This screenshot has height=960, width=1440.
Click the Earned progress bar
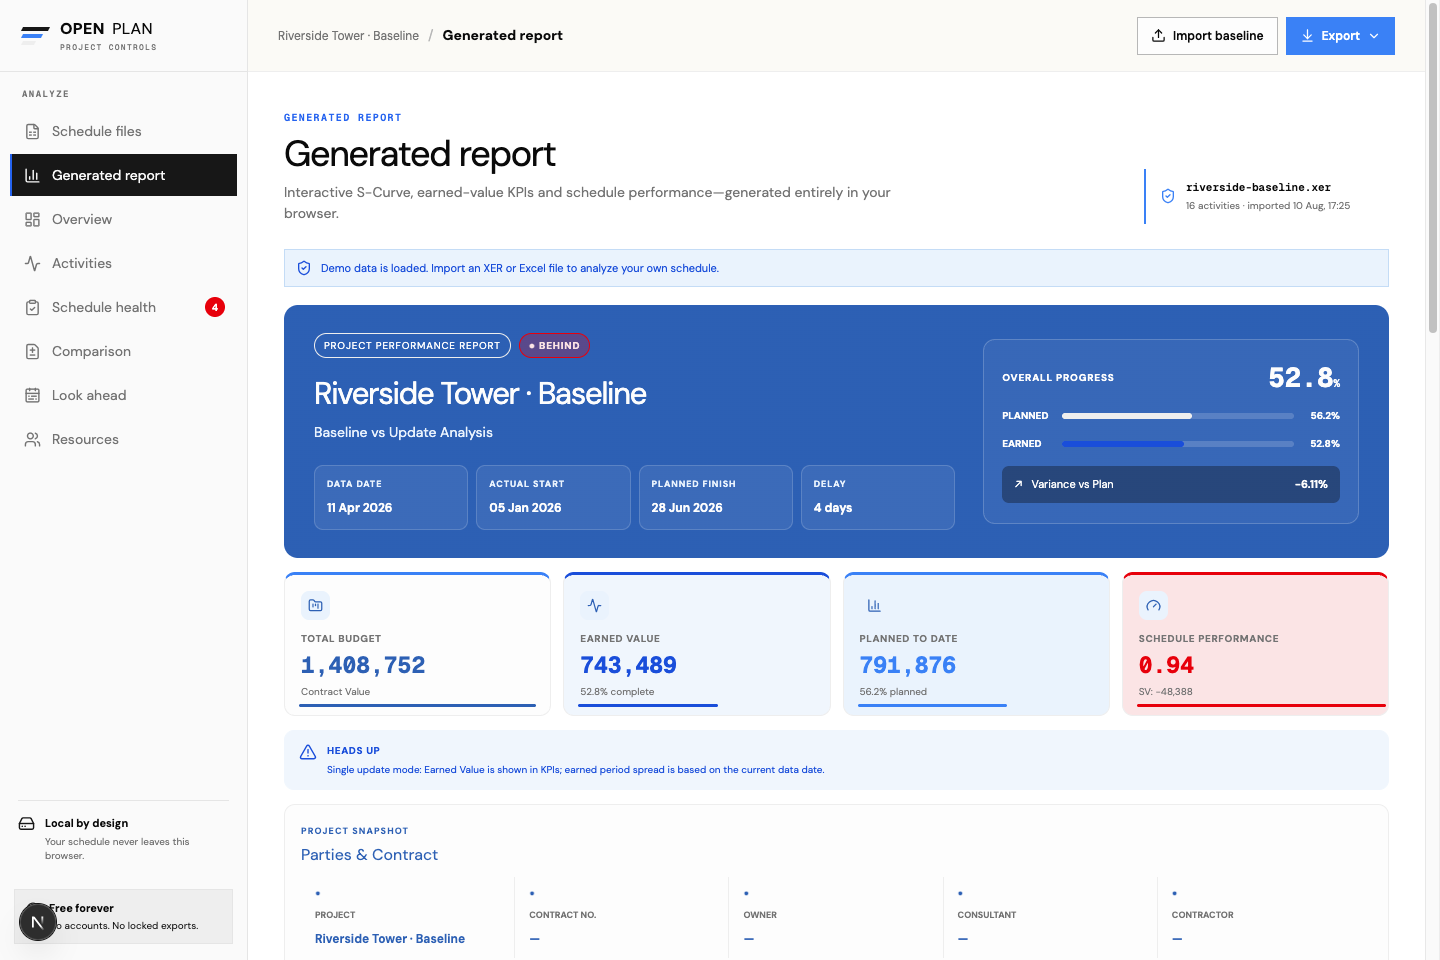1180,443
